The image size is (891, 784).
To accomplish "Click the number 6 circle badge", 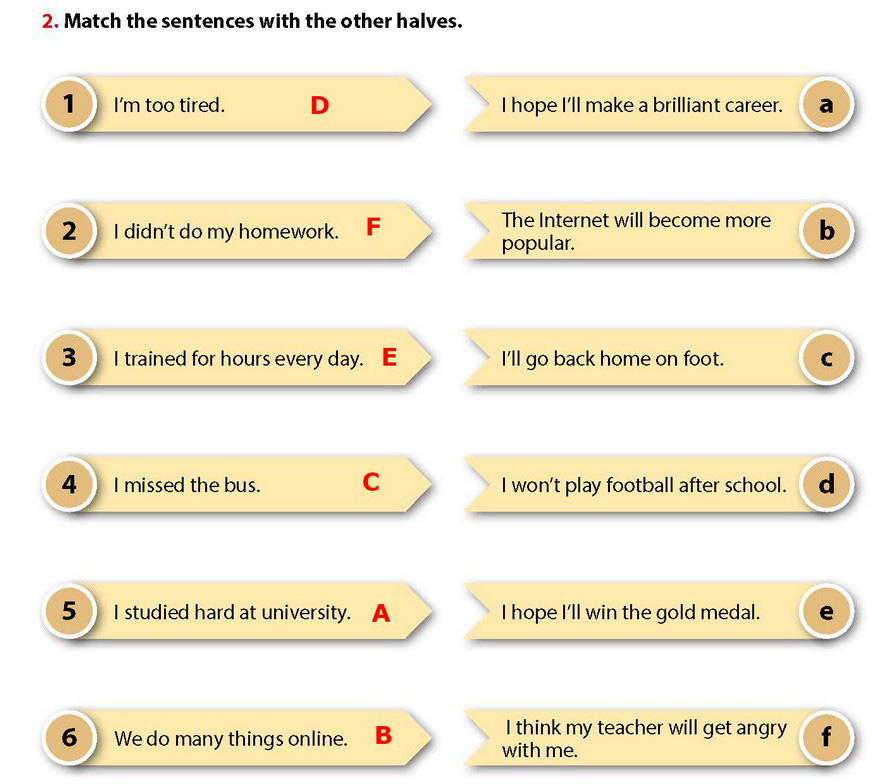I will tap(69, 738).
